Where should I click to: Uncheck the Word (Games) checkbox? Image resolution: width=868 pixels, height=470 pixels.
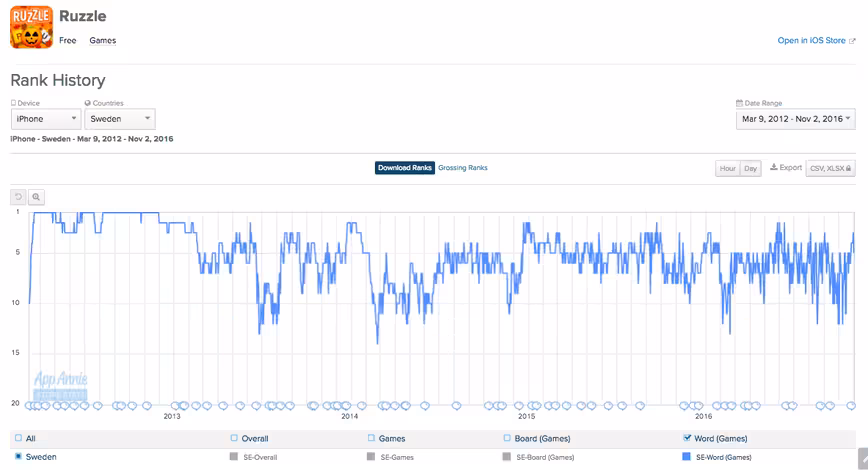[x=687, y=438]
